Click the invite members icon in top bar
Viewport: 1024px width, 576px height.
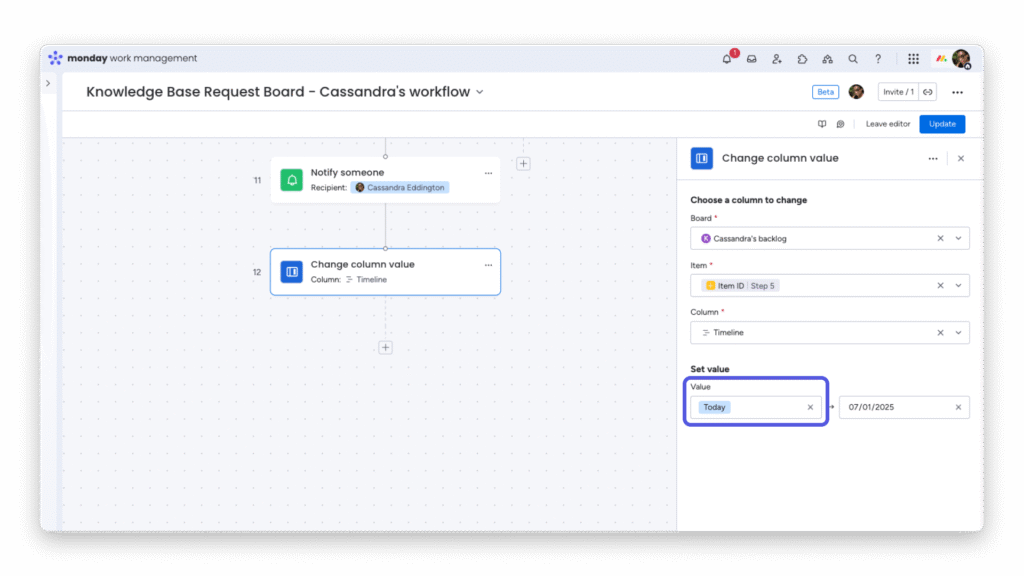point(776,59)
